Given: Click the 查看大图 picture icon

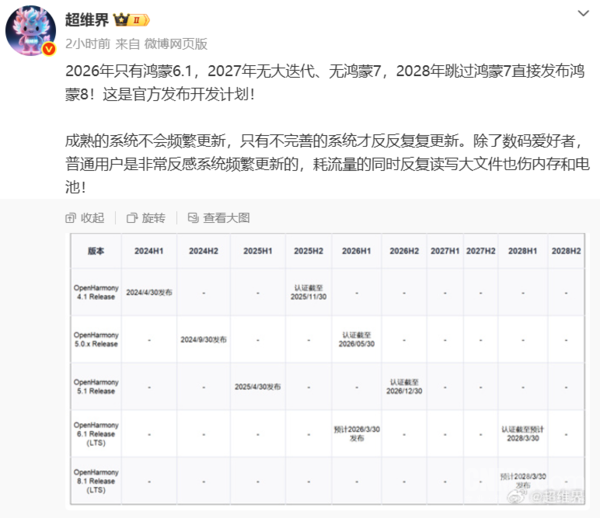Looking at the screenshot, I should (193, 218).
